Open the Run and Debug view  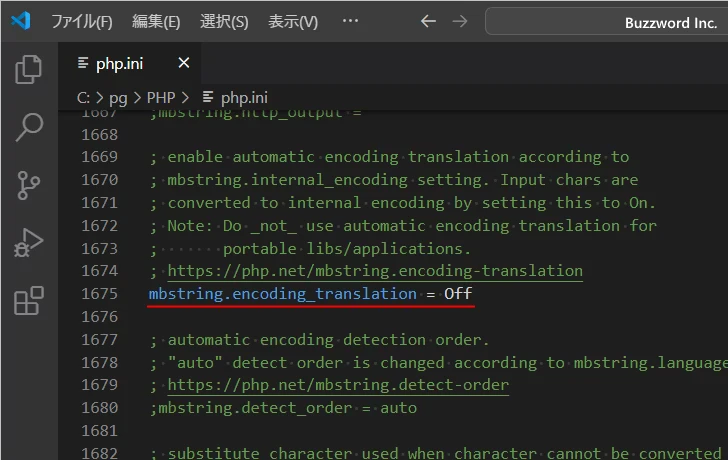[x=28, y=243]
